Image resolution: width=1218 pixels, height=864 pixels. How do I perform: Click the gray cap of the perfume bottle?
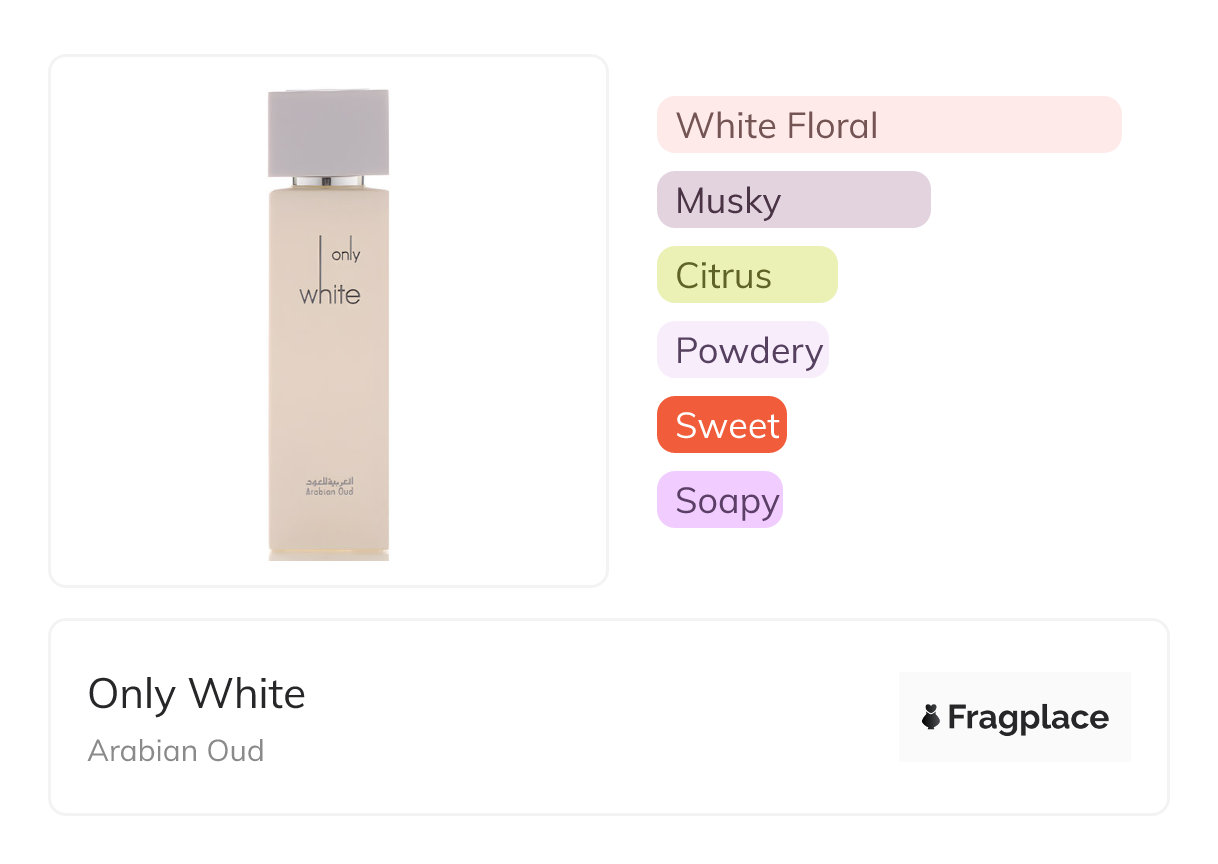[x=328, y=132]
